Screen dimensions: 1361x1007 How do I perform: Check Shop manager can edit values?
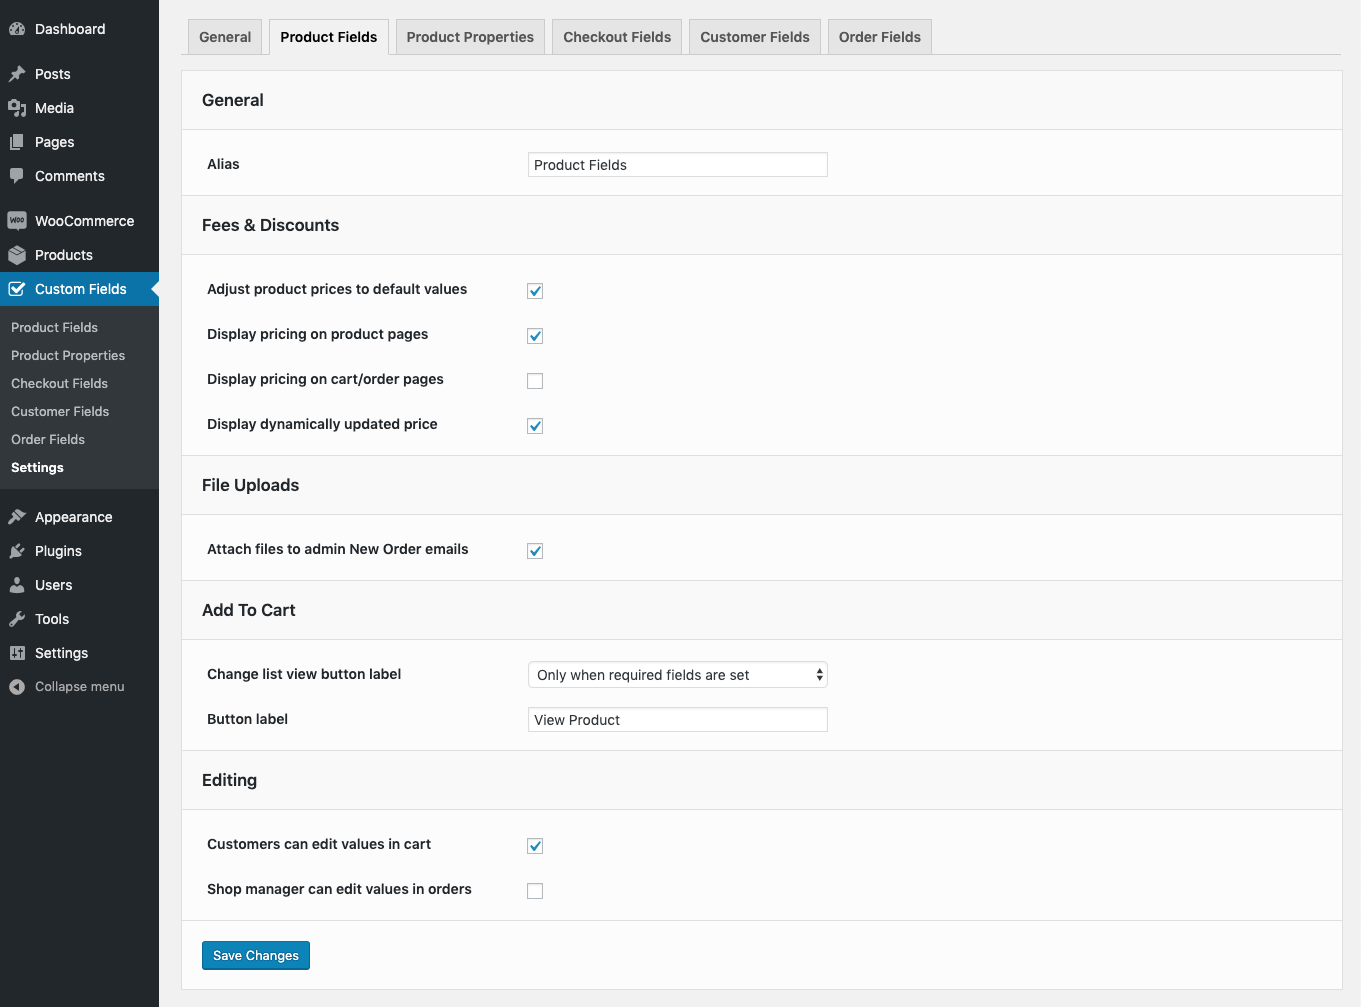pos(535,891)
